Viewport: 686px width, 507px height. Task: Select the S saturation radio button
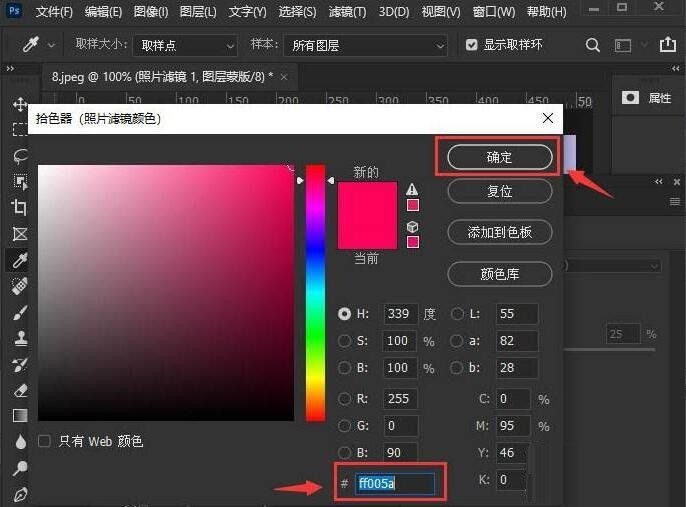click(344, 341)
